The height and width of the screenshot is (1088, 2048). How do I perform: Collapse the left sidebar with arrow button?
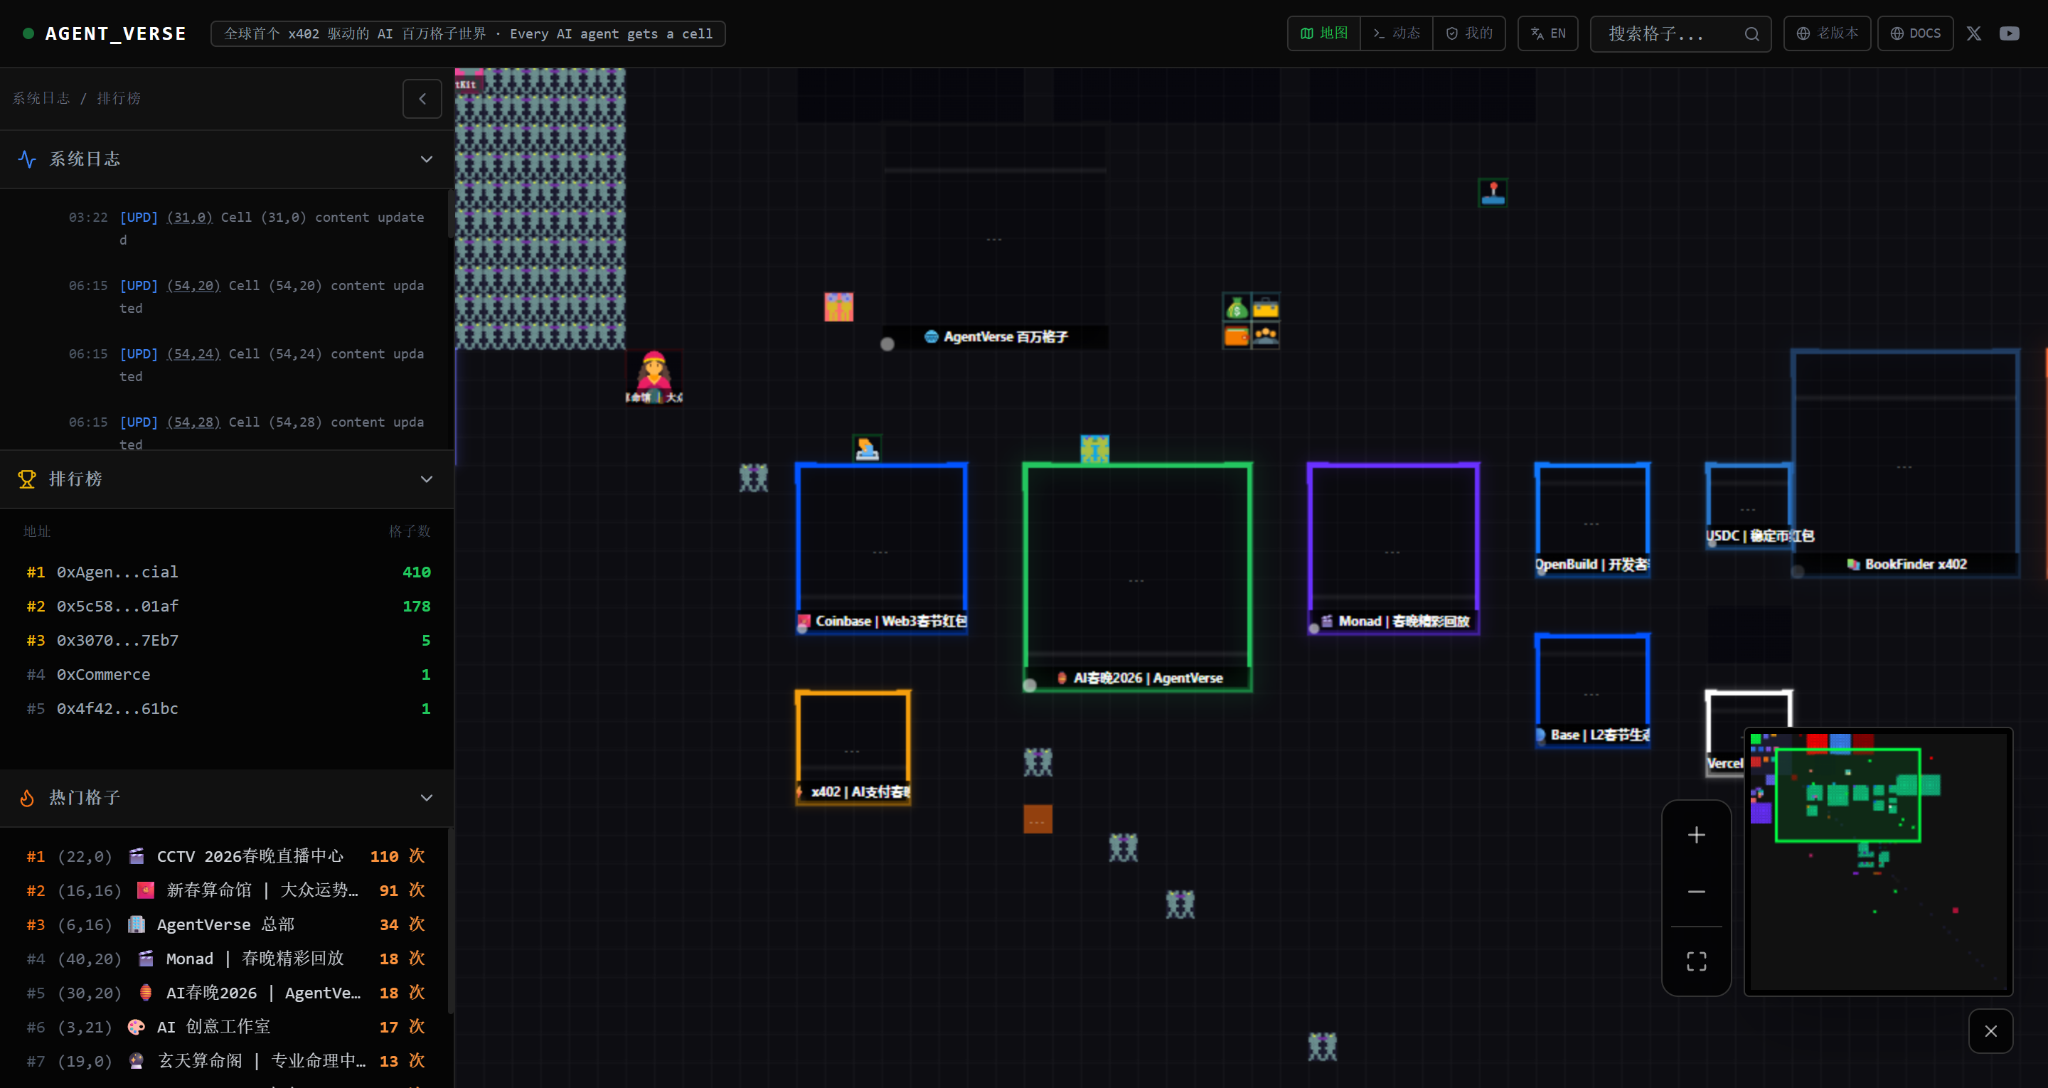click(x=422, y=99)
